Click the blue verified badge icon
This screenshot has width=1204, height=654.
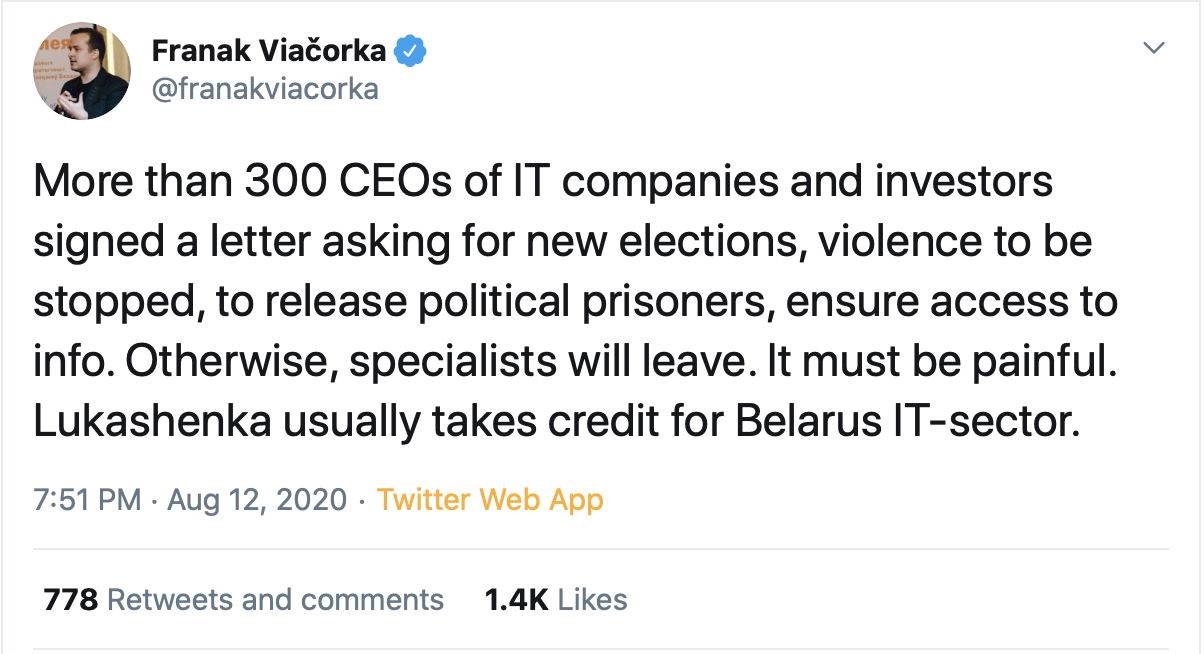pyautogui.click(x=412, y=50)
